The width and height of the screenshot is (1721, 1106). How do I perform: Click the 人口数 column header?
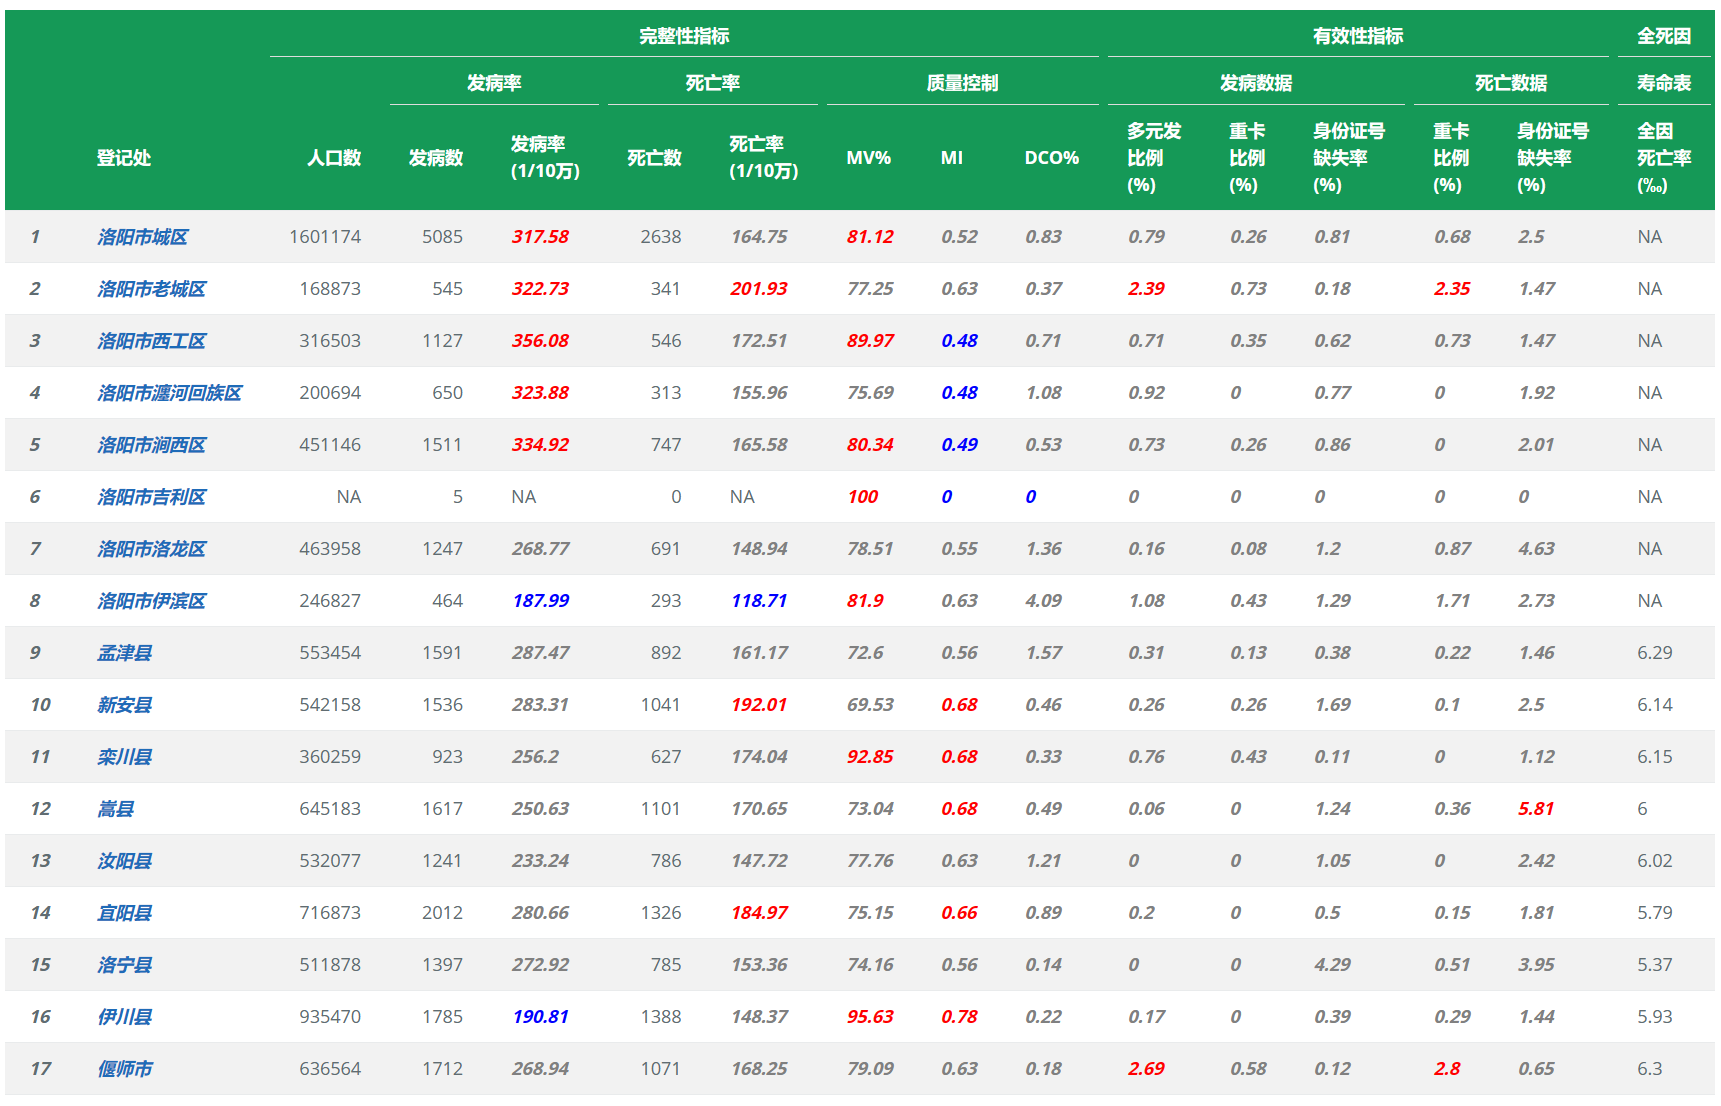coord(334,158)
